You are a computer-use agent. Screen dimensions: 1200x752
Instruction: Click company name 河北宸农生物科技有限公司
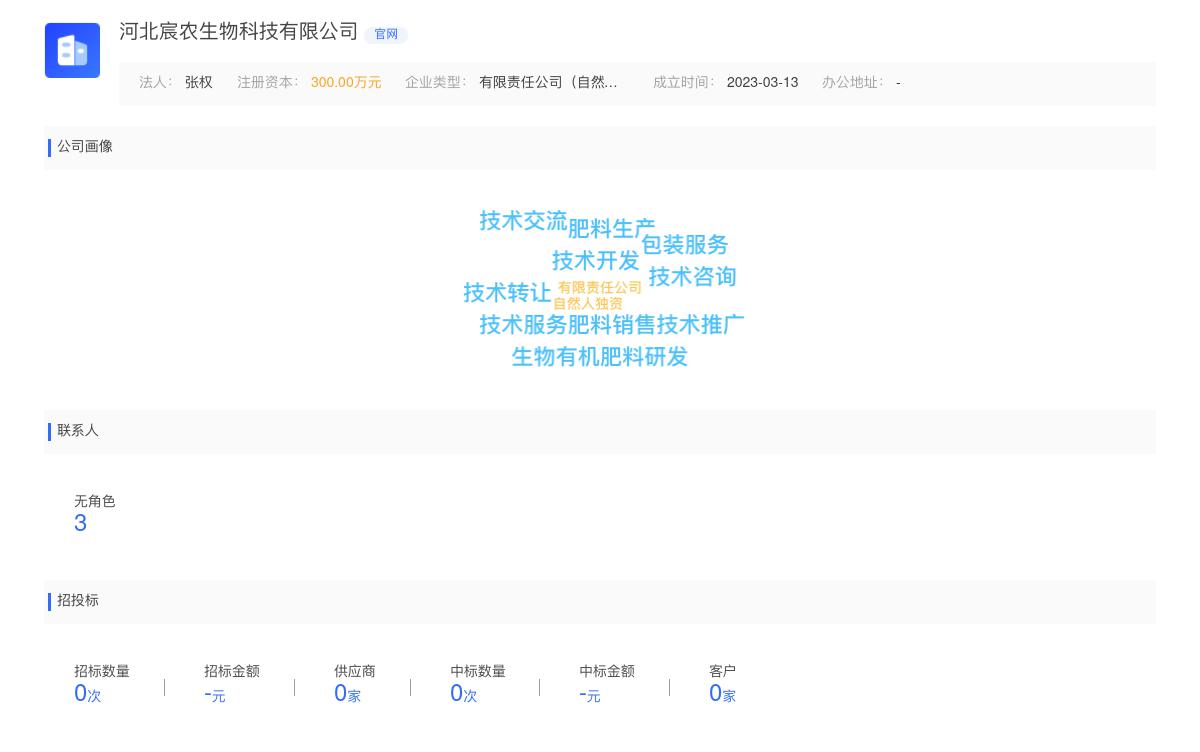coord(238,32)
